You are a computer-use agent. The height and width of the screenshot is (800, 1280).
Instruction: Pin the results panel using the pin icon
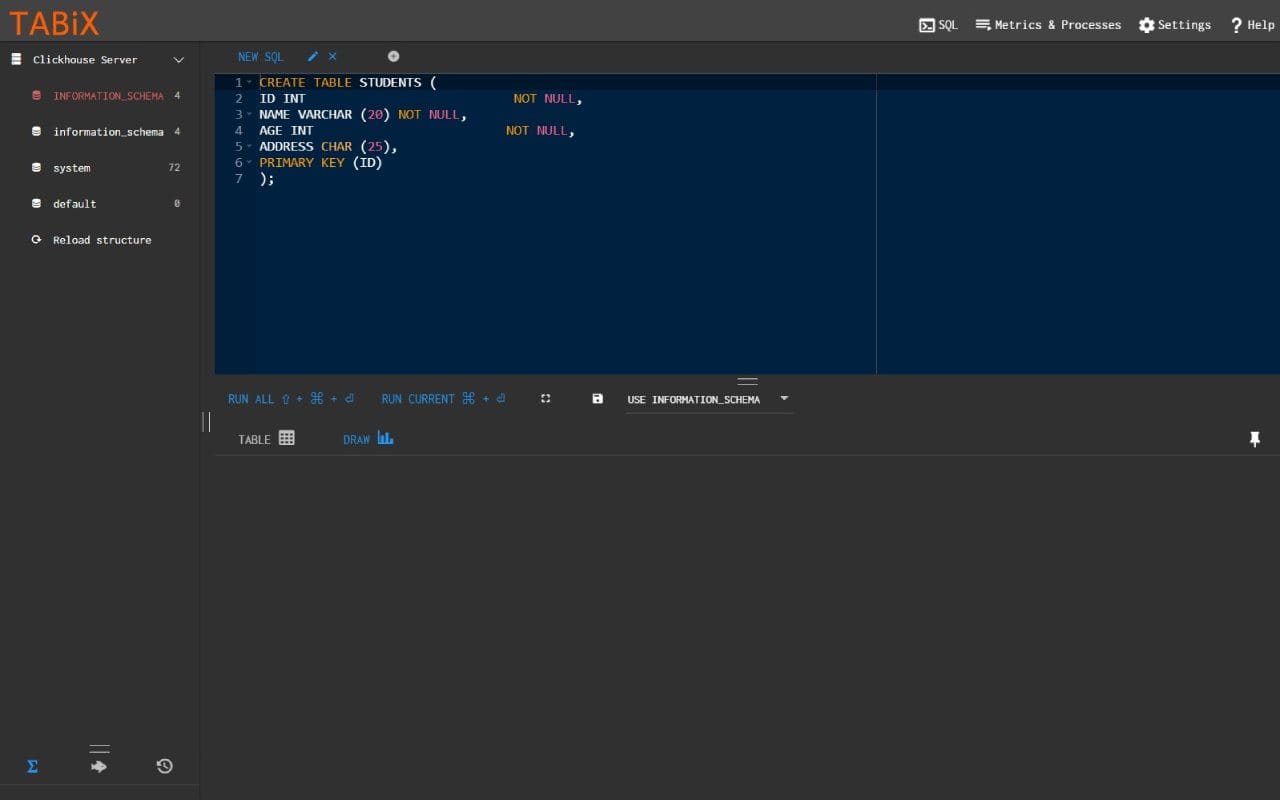click(x=1255, y=439)
